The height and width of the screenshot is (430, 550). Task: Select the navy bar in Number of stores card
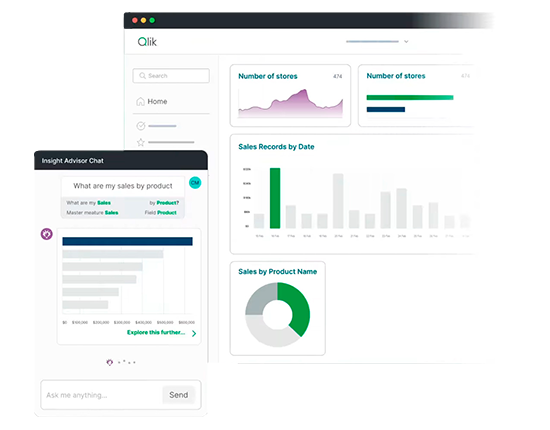tap(385, 109)
